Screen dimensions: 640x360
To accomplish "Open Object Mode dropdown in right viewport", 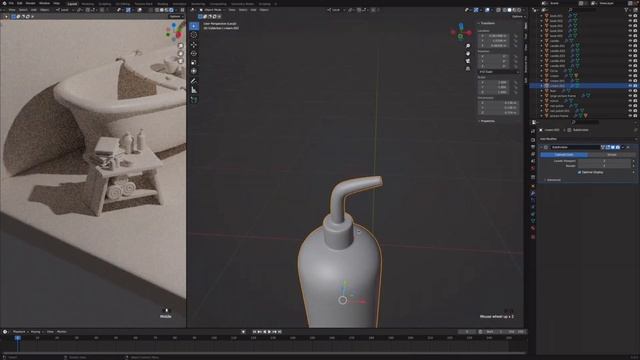I will (x=212, y=10).
